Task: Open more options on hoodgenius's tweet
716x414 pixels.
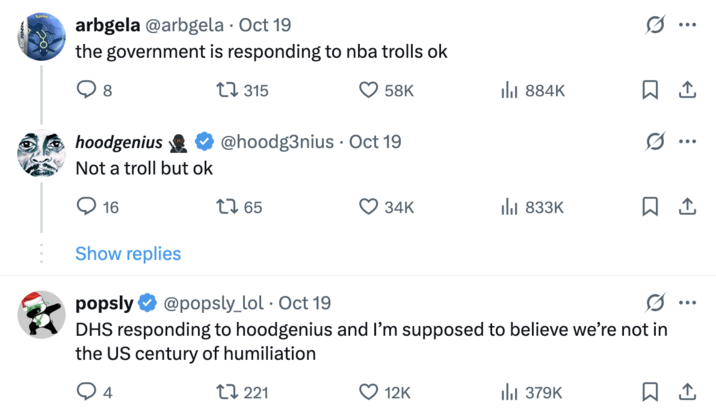Action: 687,141
